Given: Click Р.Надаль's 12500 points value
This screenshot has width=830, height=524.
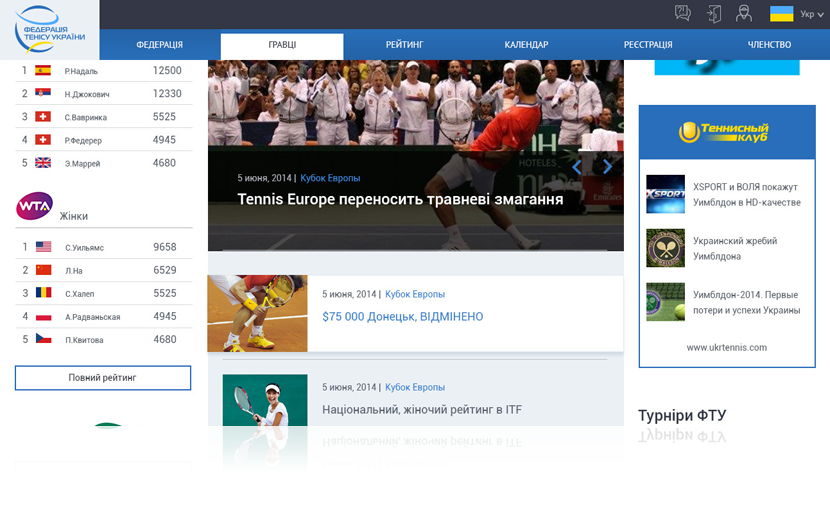Looking at the screenshot, I should [167, 70].
